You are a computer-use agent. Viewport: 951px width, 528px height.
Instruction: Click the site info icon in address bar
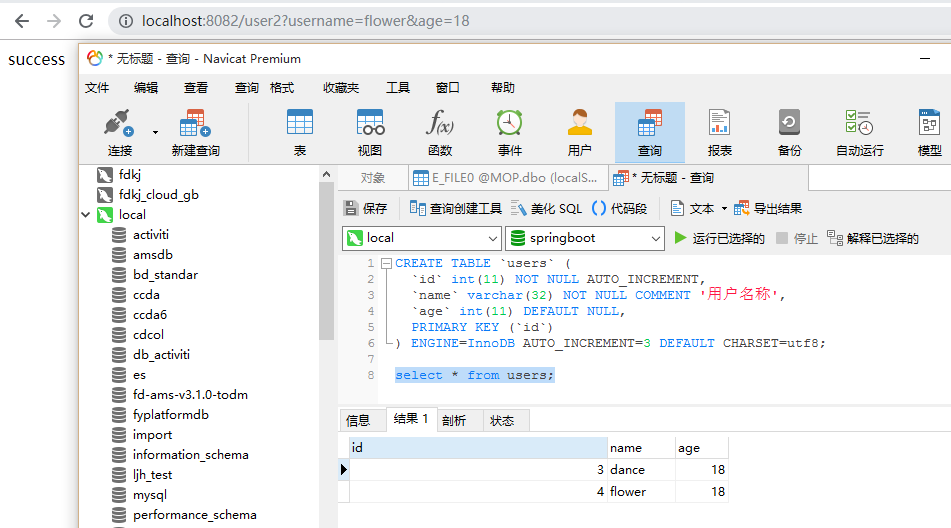126,21
